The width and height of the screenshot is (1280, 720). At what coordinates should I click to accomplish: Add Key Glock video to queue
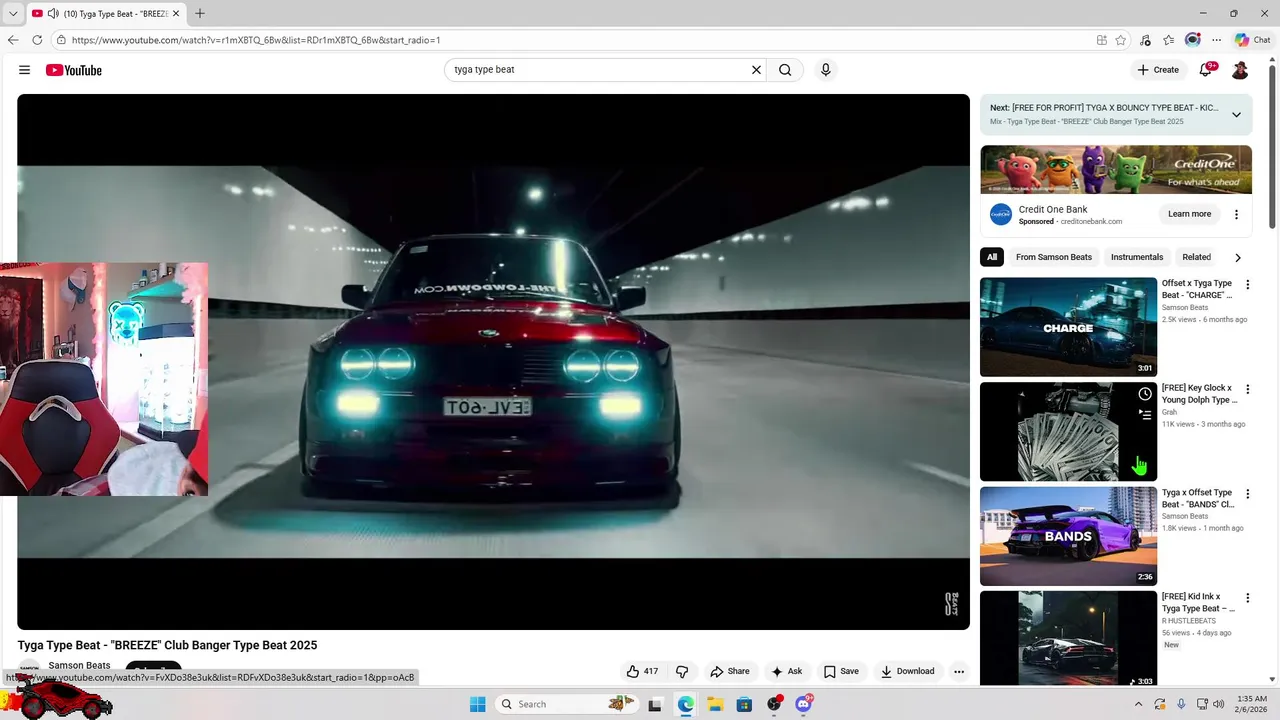coord(1145,414)
